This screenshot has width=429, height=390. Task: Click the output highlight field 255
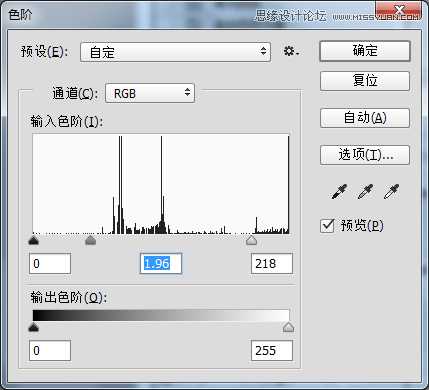pyautogui.click(x=272, y=350)
